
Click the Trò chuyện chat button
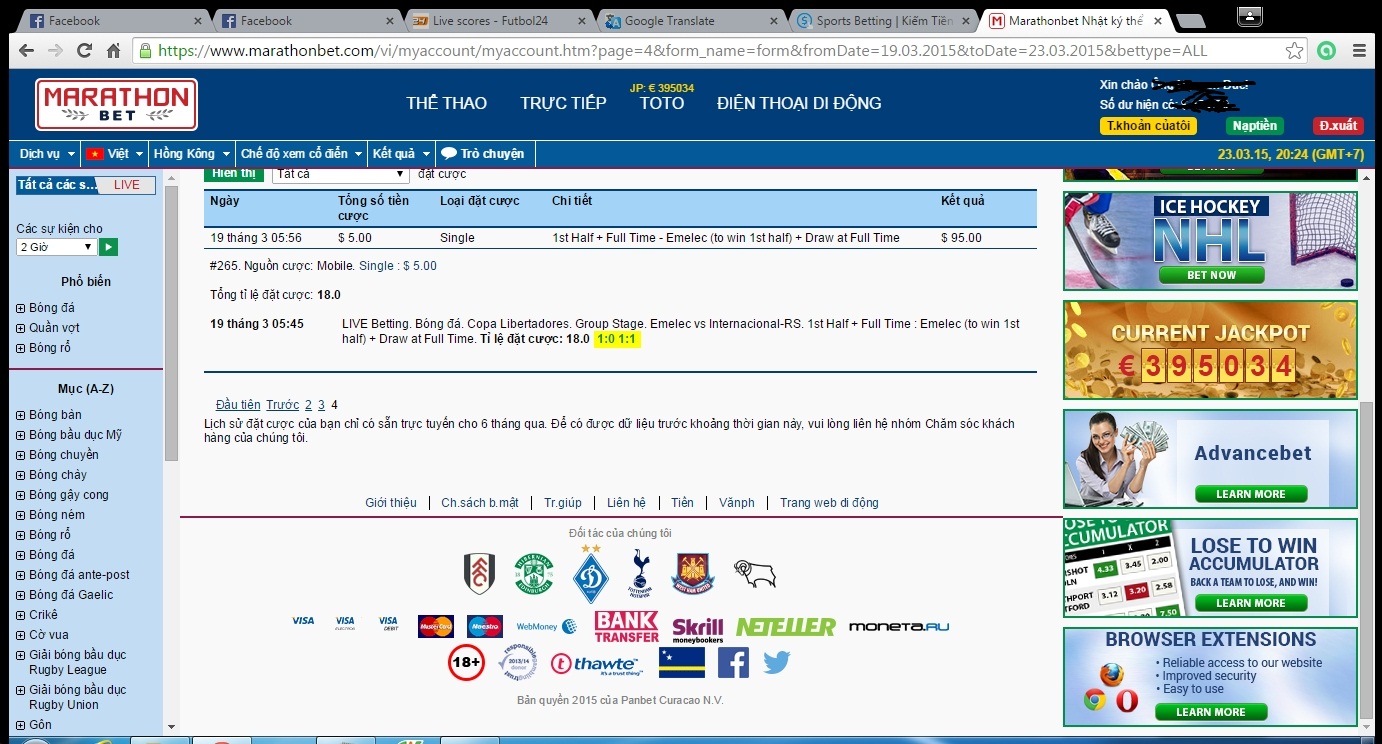coord(483,154)
